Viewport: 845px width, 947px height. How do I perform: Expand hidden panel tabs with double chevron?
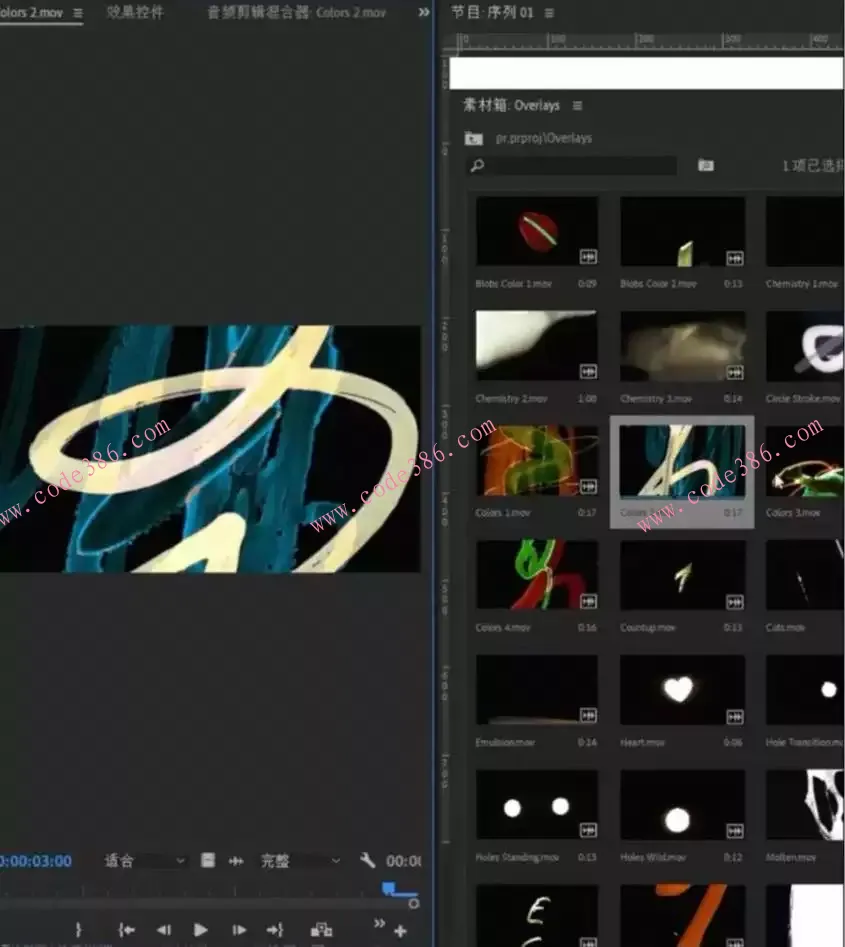(x=424, y=12)
